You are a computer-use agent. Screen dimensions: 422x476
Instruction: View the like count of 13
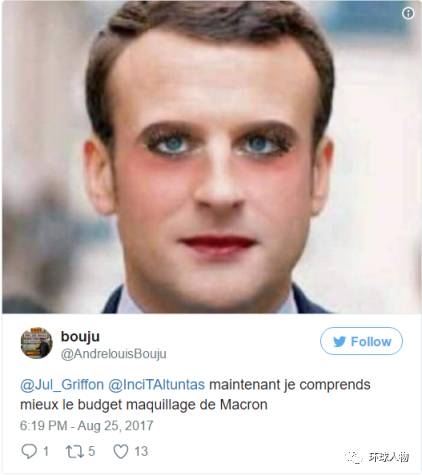141,451
